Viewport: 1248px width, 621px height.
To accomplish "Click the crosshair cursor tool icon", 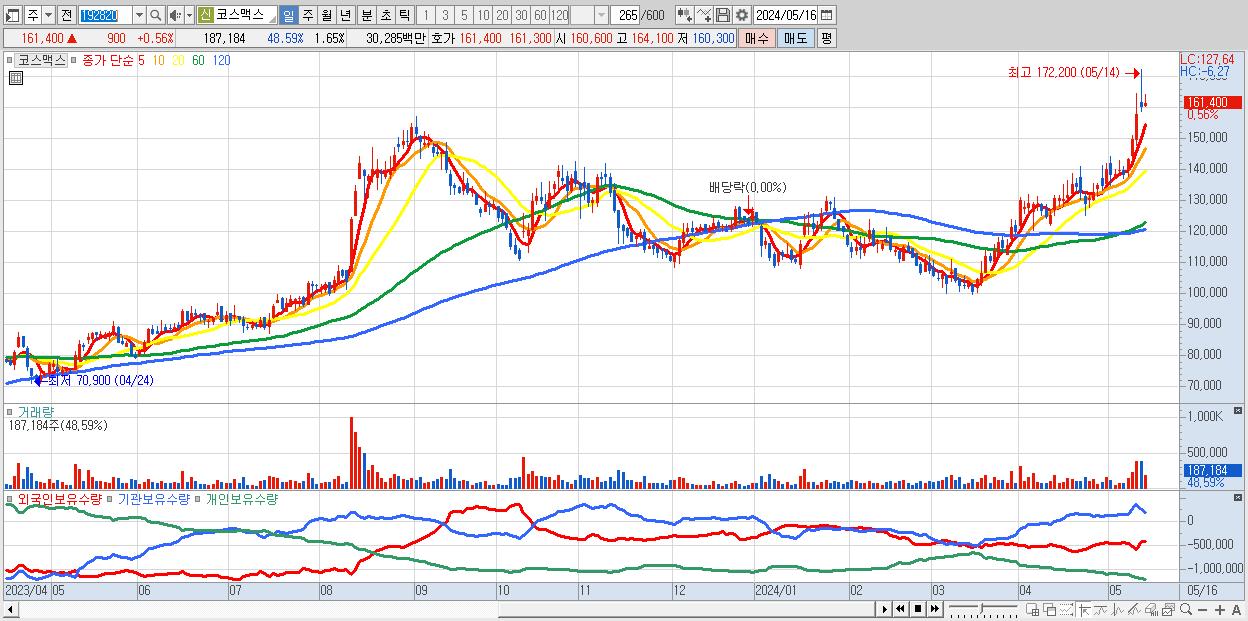I will (1084, 610).
